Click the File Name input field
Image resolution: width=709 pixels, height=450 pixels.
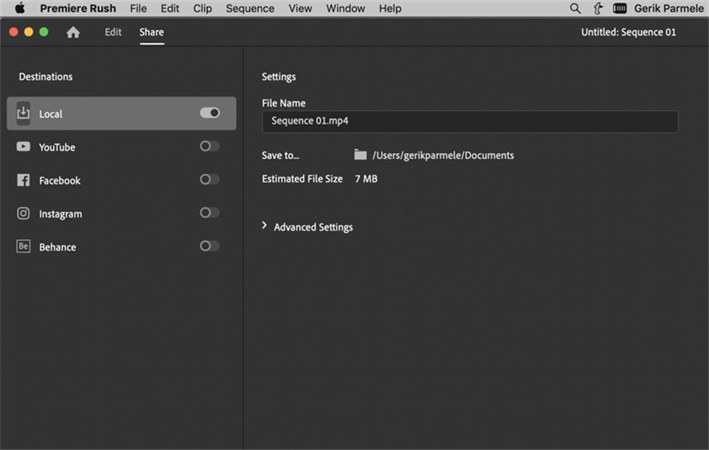tap(469, 121)
